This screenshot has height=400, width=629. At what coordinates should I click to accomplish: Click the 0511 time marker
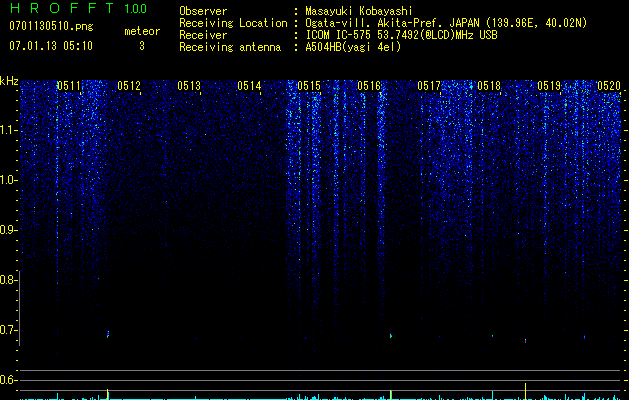pos(69,86)
